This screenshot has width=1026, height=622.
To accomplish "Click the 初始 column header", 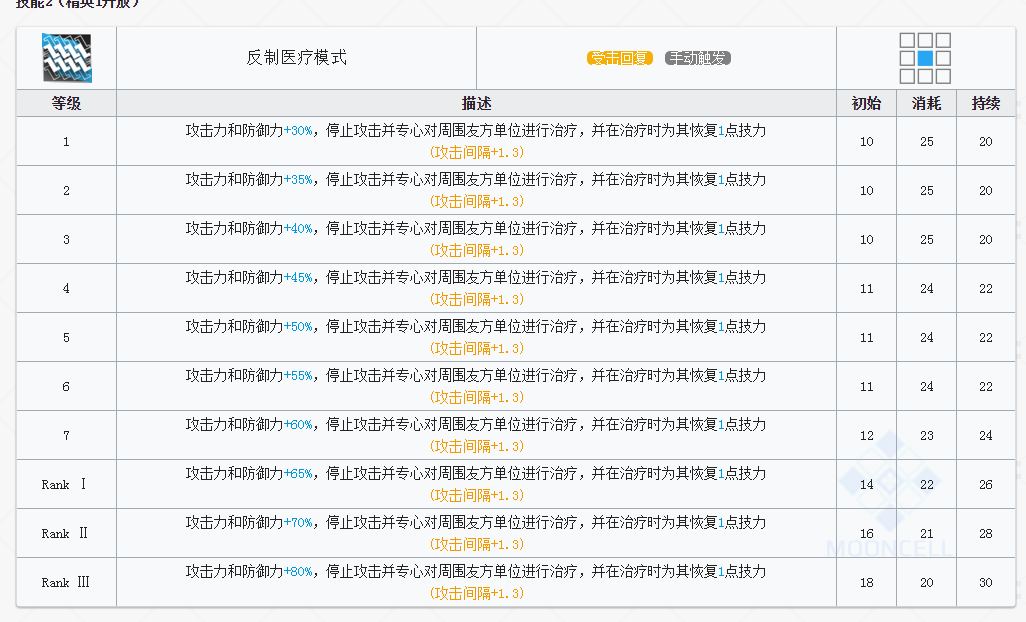I will coord(866,103).
